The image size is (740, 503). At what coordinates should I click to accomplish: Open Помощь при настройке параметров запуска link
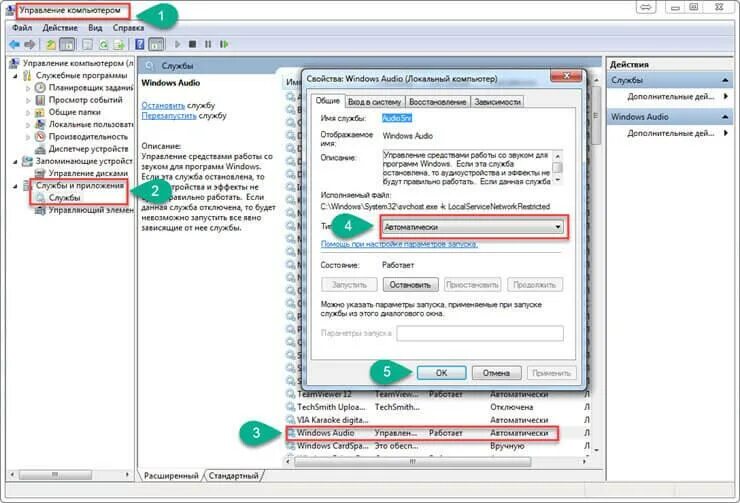pos(399,244)
